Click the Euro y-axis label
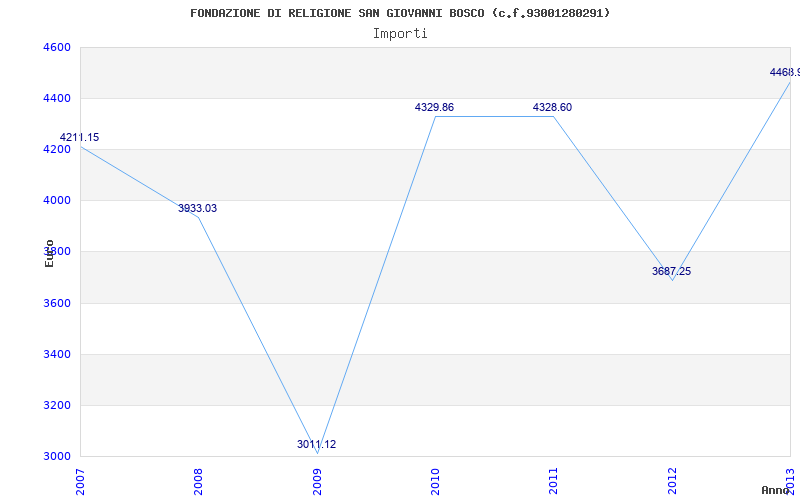This screenshot has width=800, height=500. (x=49, y=254)
